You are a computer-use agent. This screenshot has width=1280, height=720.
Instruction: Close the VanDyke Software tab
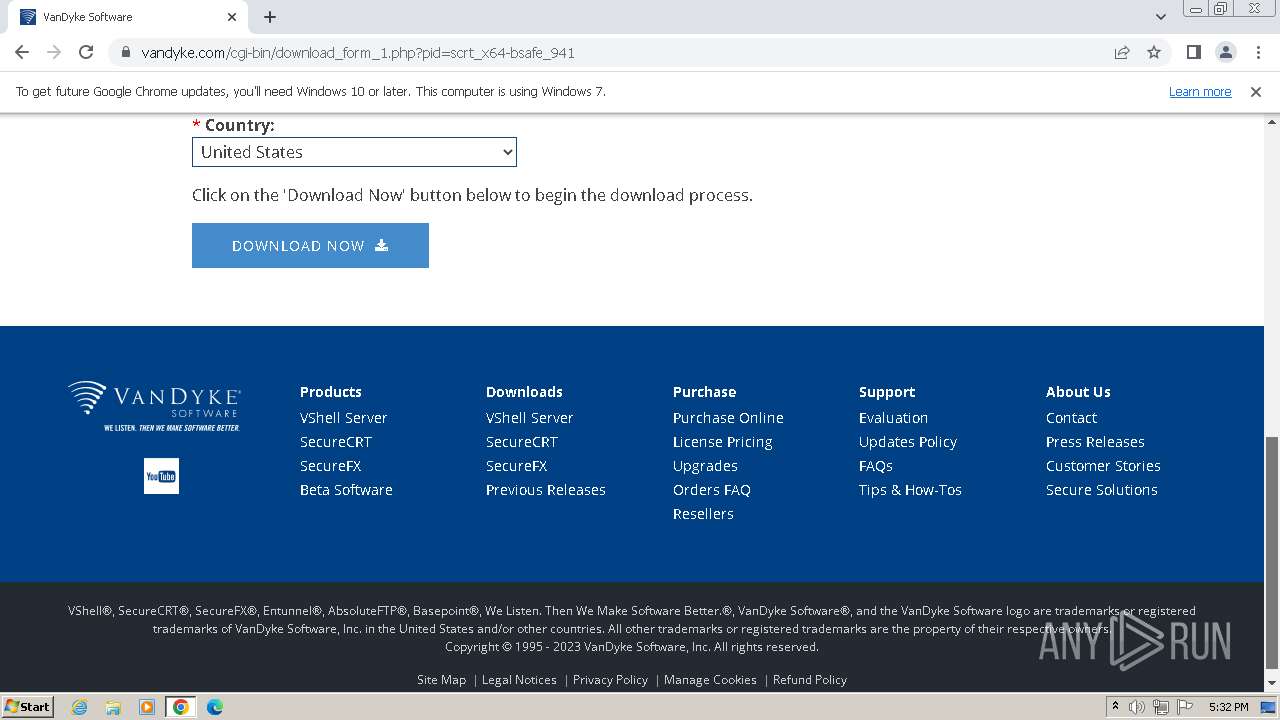(232, 17)
